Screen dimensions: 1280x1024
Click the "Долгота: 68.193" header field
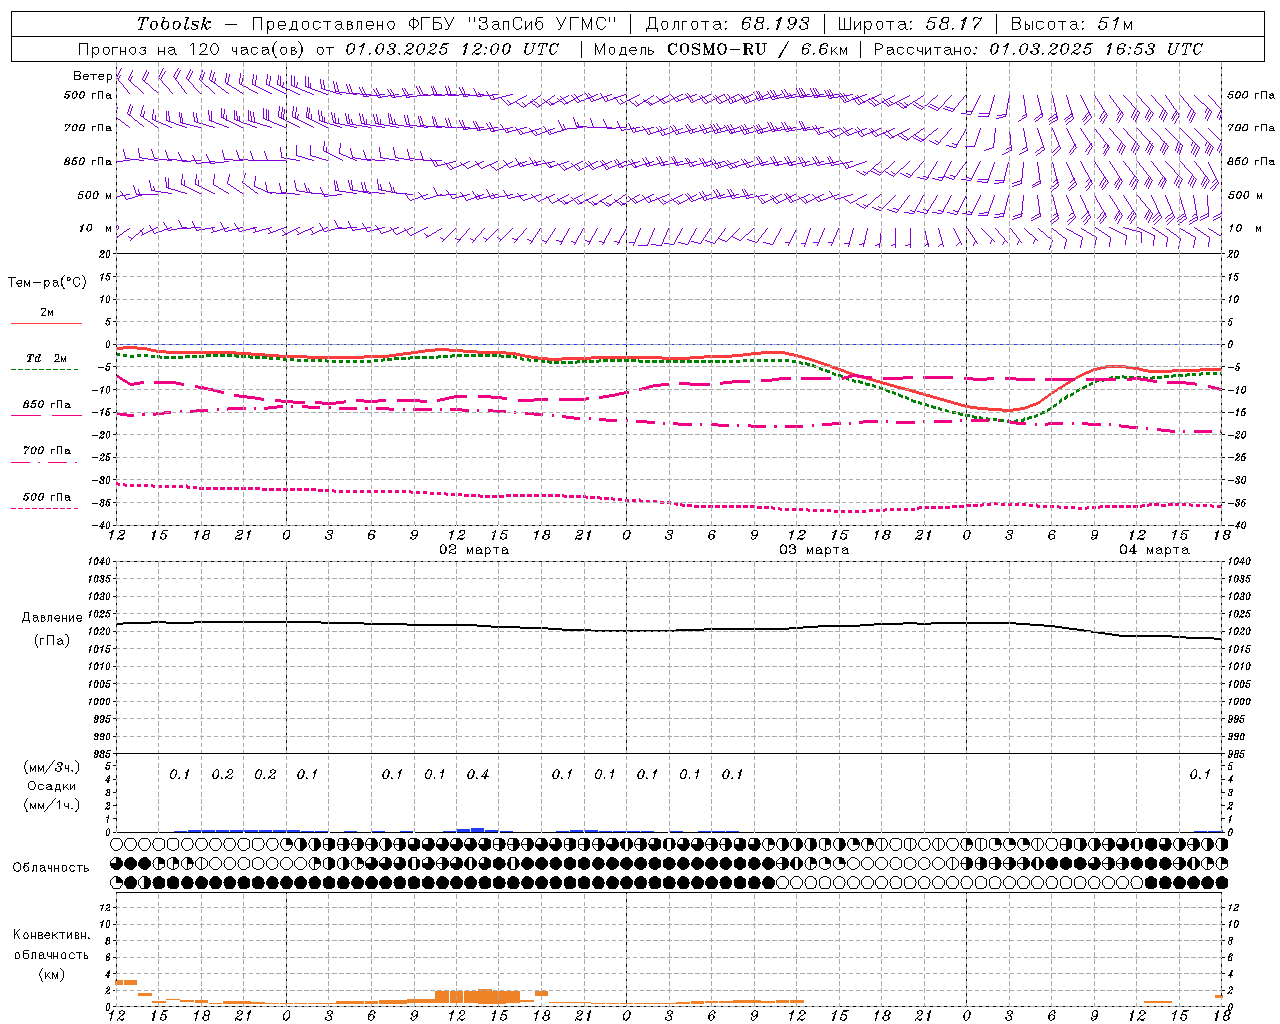click(727, 24)
